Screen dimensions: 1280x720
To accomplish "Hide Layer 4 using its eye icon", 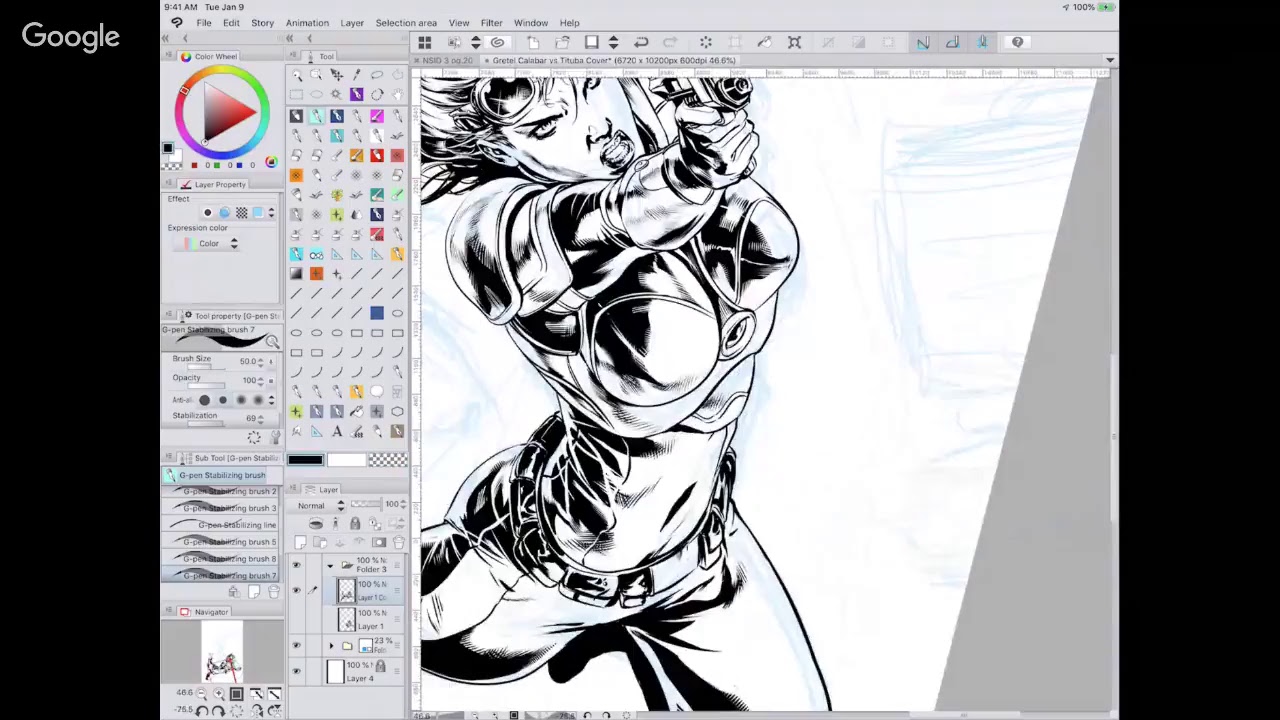I will point(296,671).
